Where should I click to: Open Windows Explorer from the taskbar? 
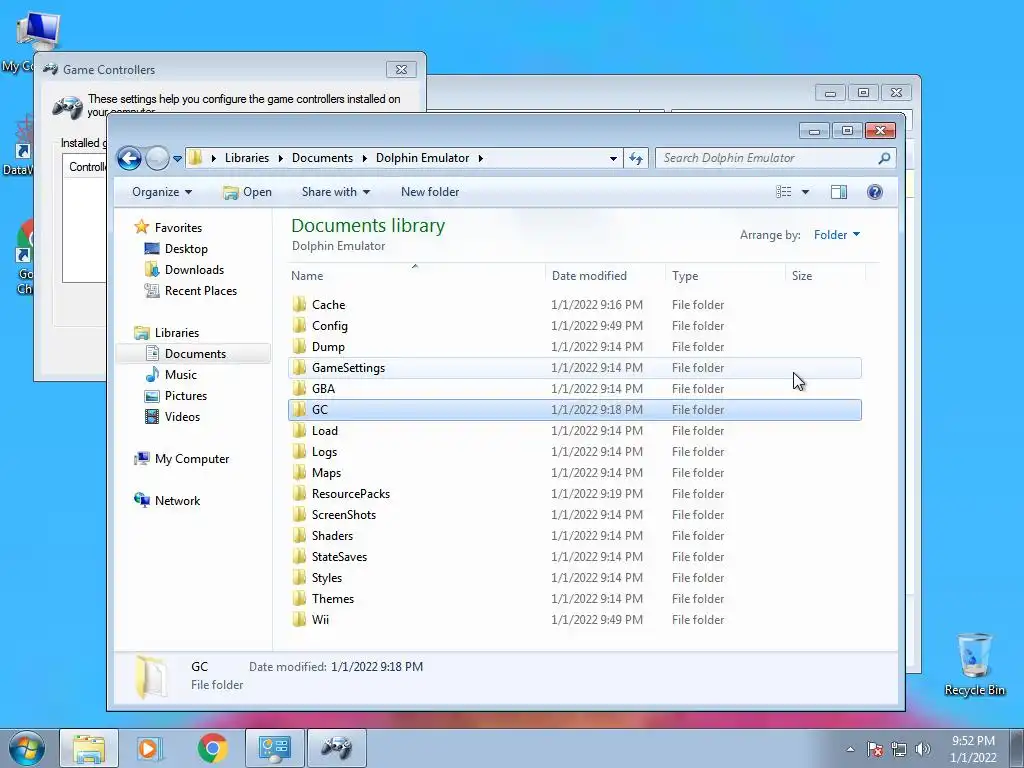(x=89, y=748)
